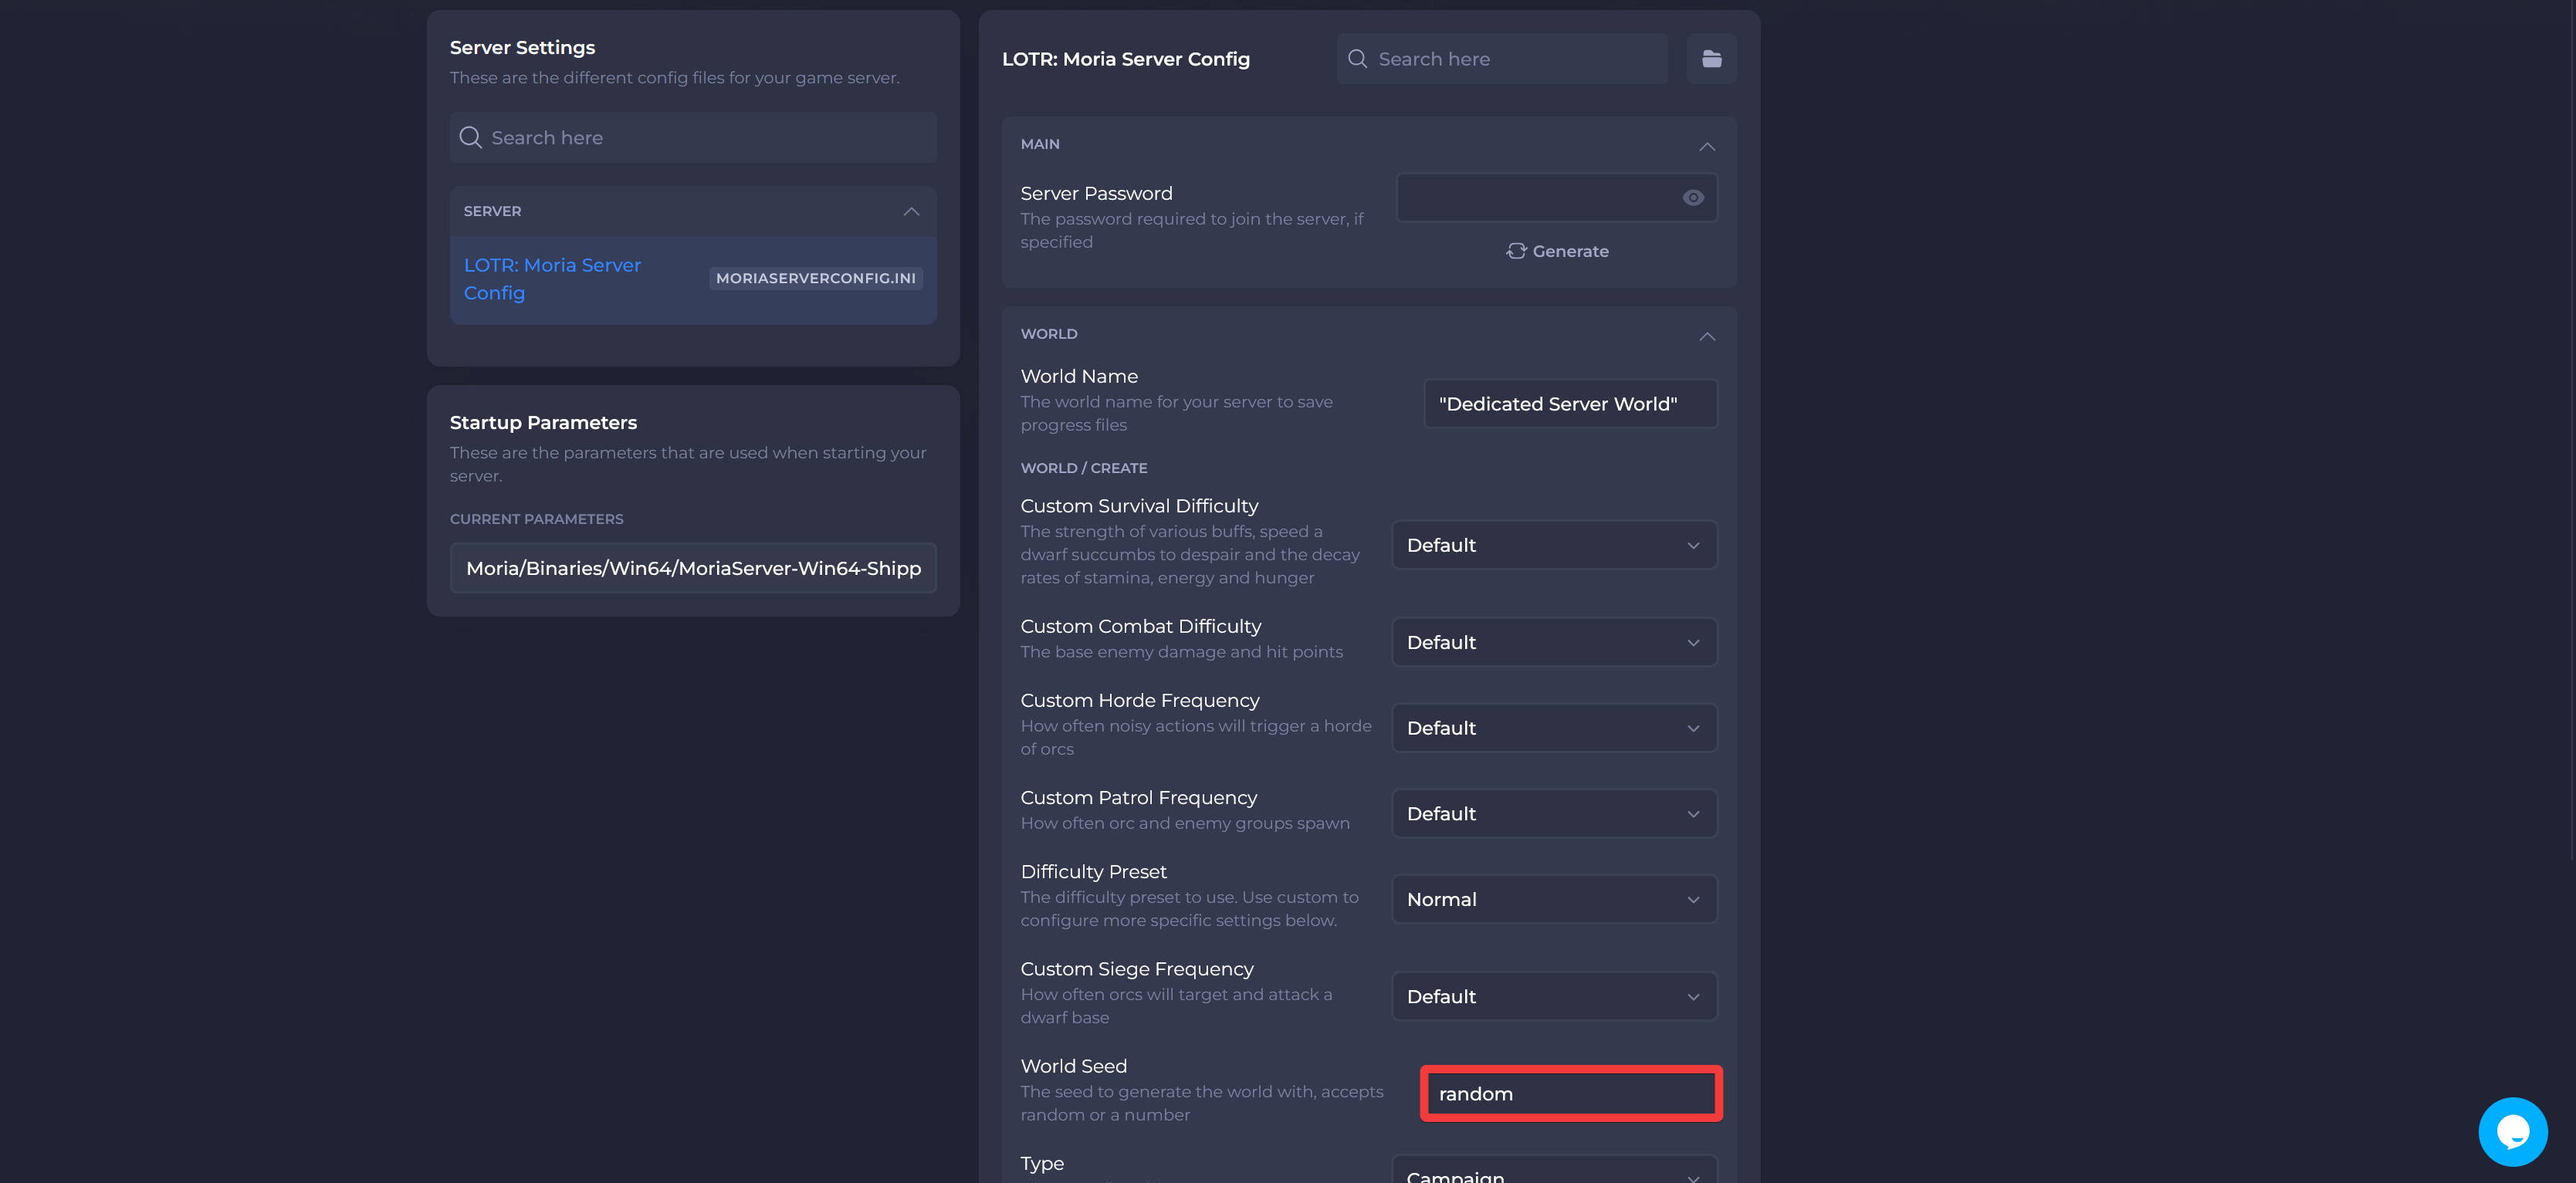
Task: Click the Custom Horde Frequency label
Action: (1139, 701)
